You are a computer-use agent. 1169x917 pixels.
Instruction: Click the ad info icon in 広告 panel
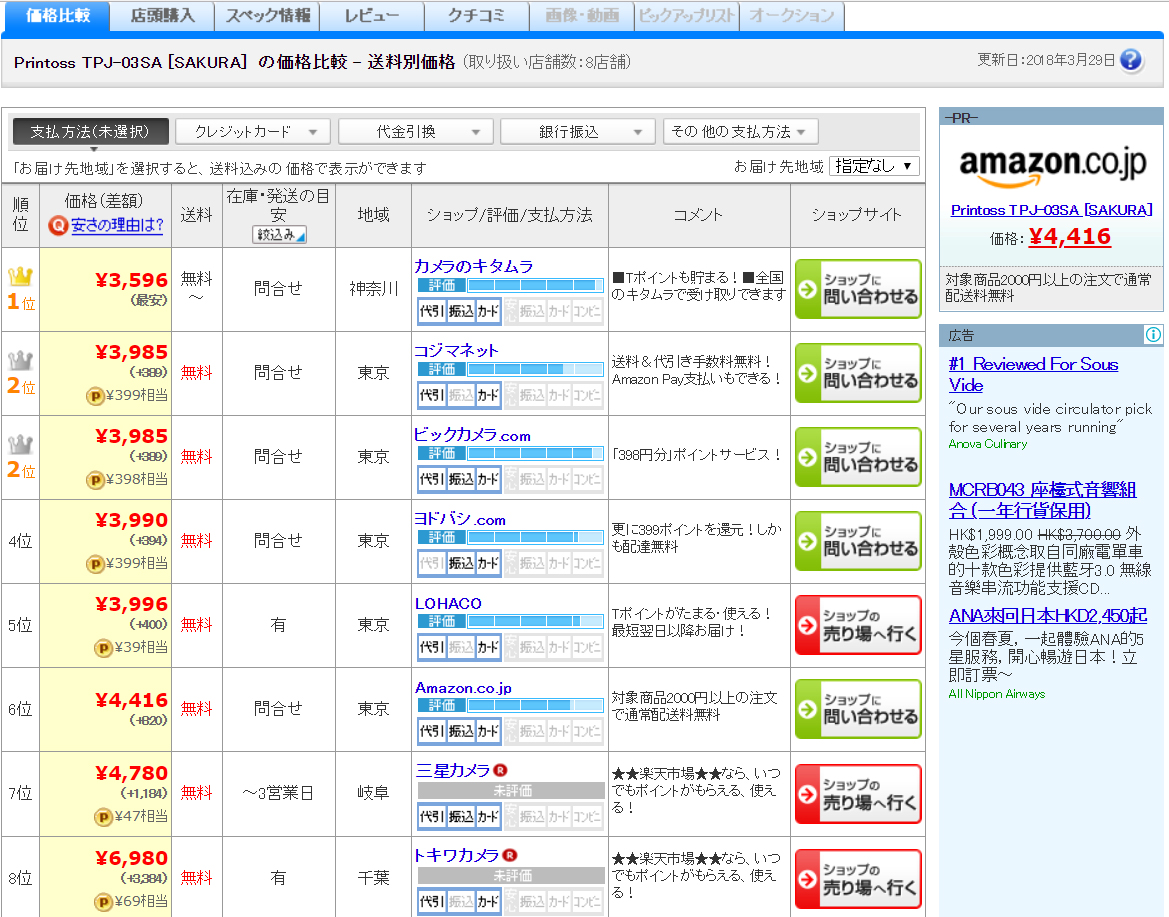1153,335
